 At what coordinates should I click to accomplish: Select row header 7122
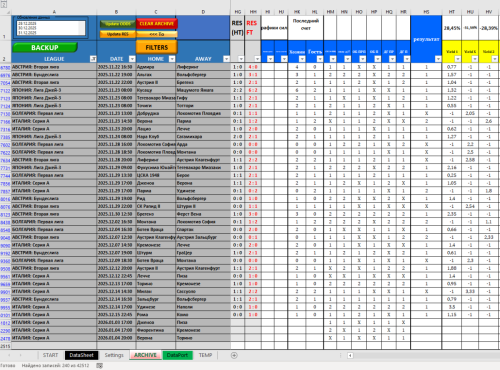click(x=5, y=90)
